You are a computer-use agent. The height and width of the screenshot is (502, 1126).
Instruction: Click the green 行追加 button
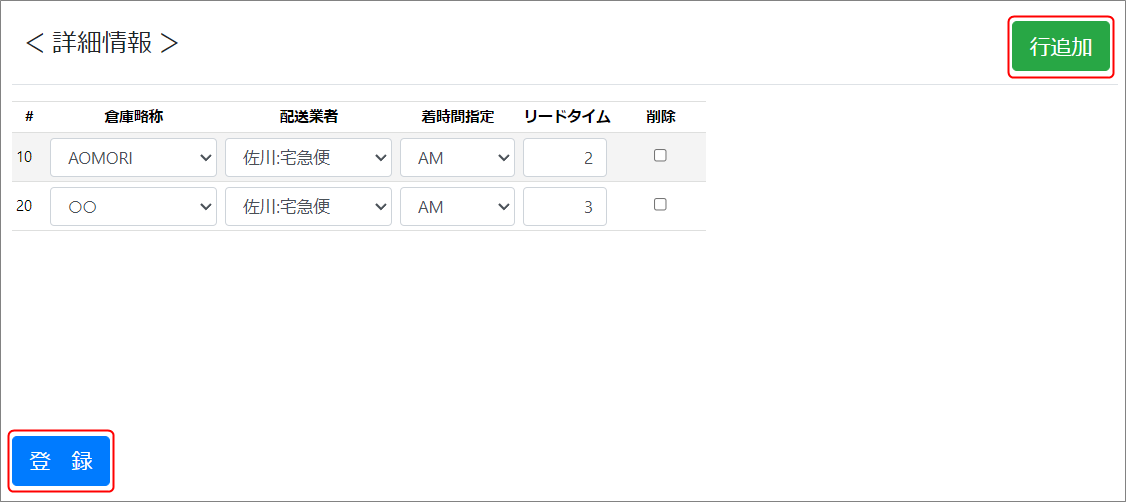(x=1060, y=47)
